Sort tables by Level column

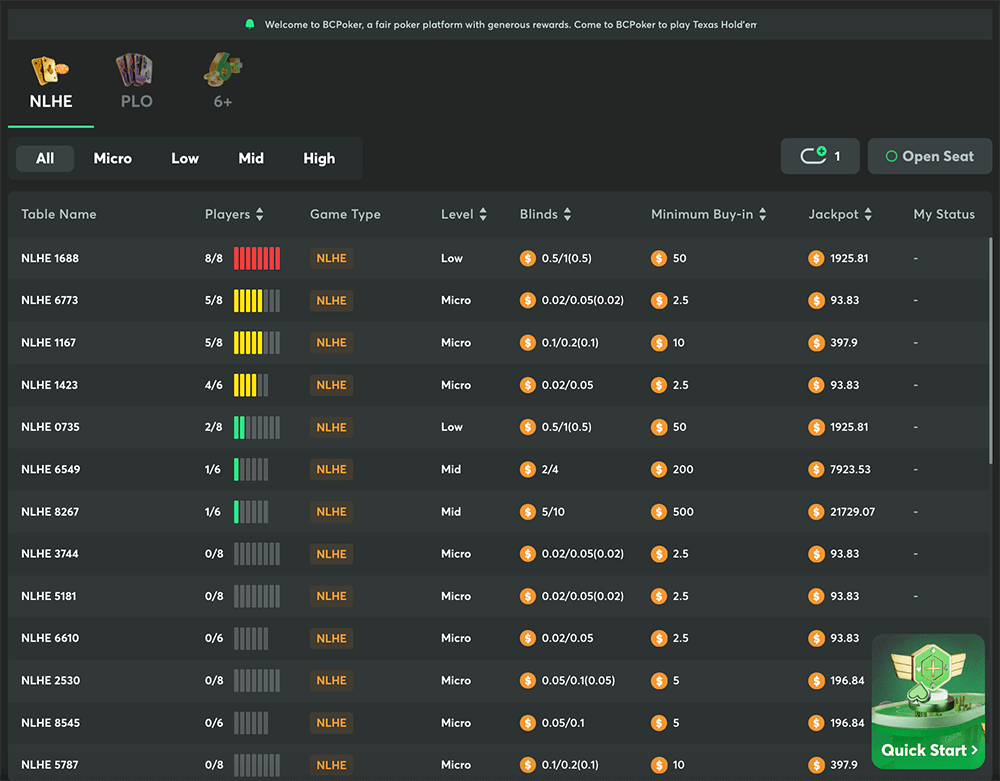[x=483, y=214]
